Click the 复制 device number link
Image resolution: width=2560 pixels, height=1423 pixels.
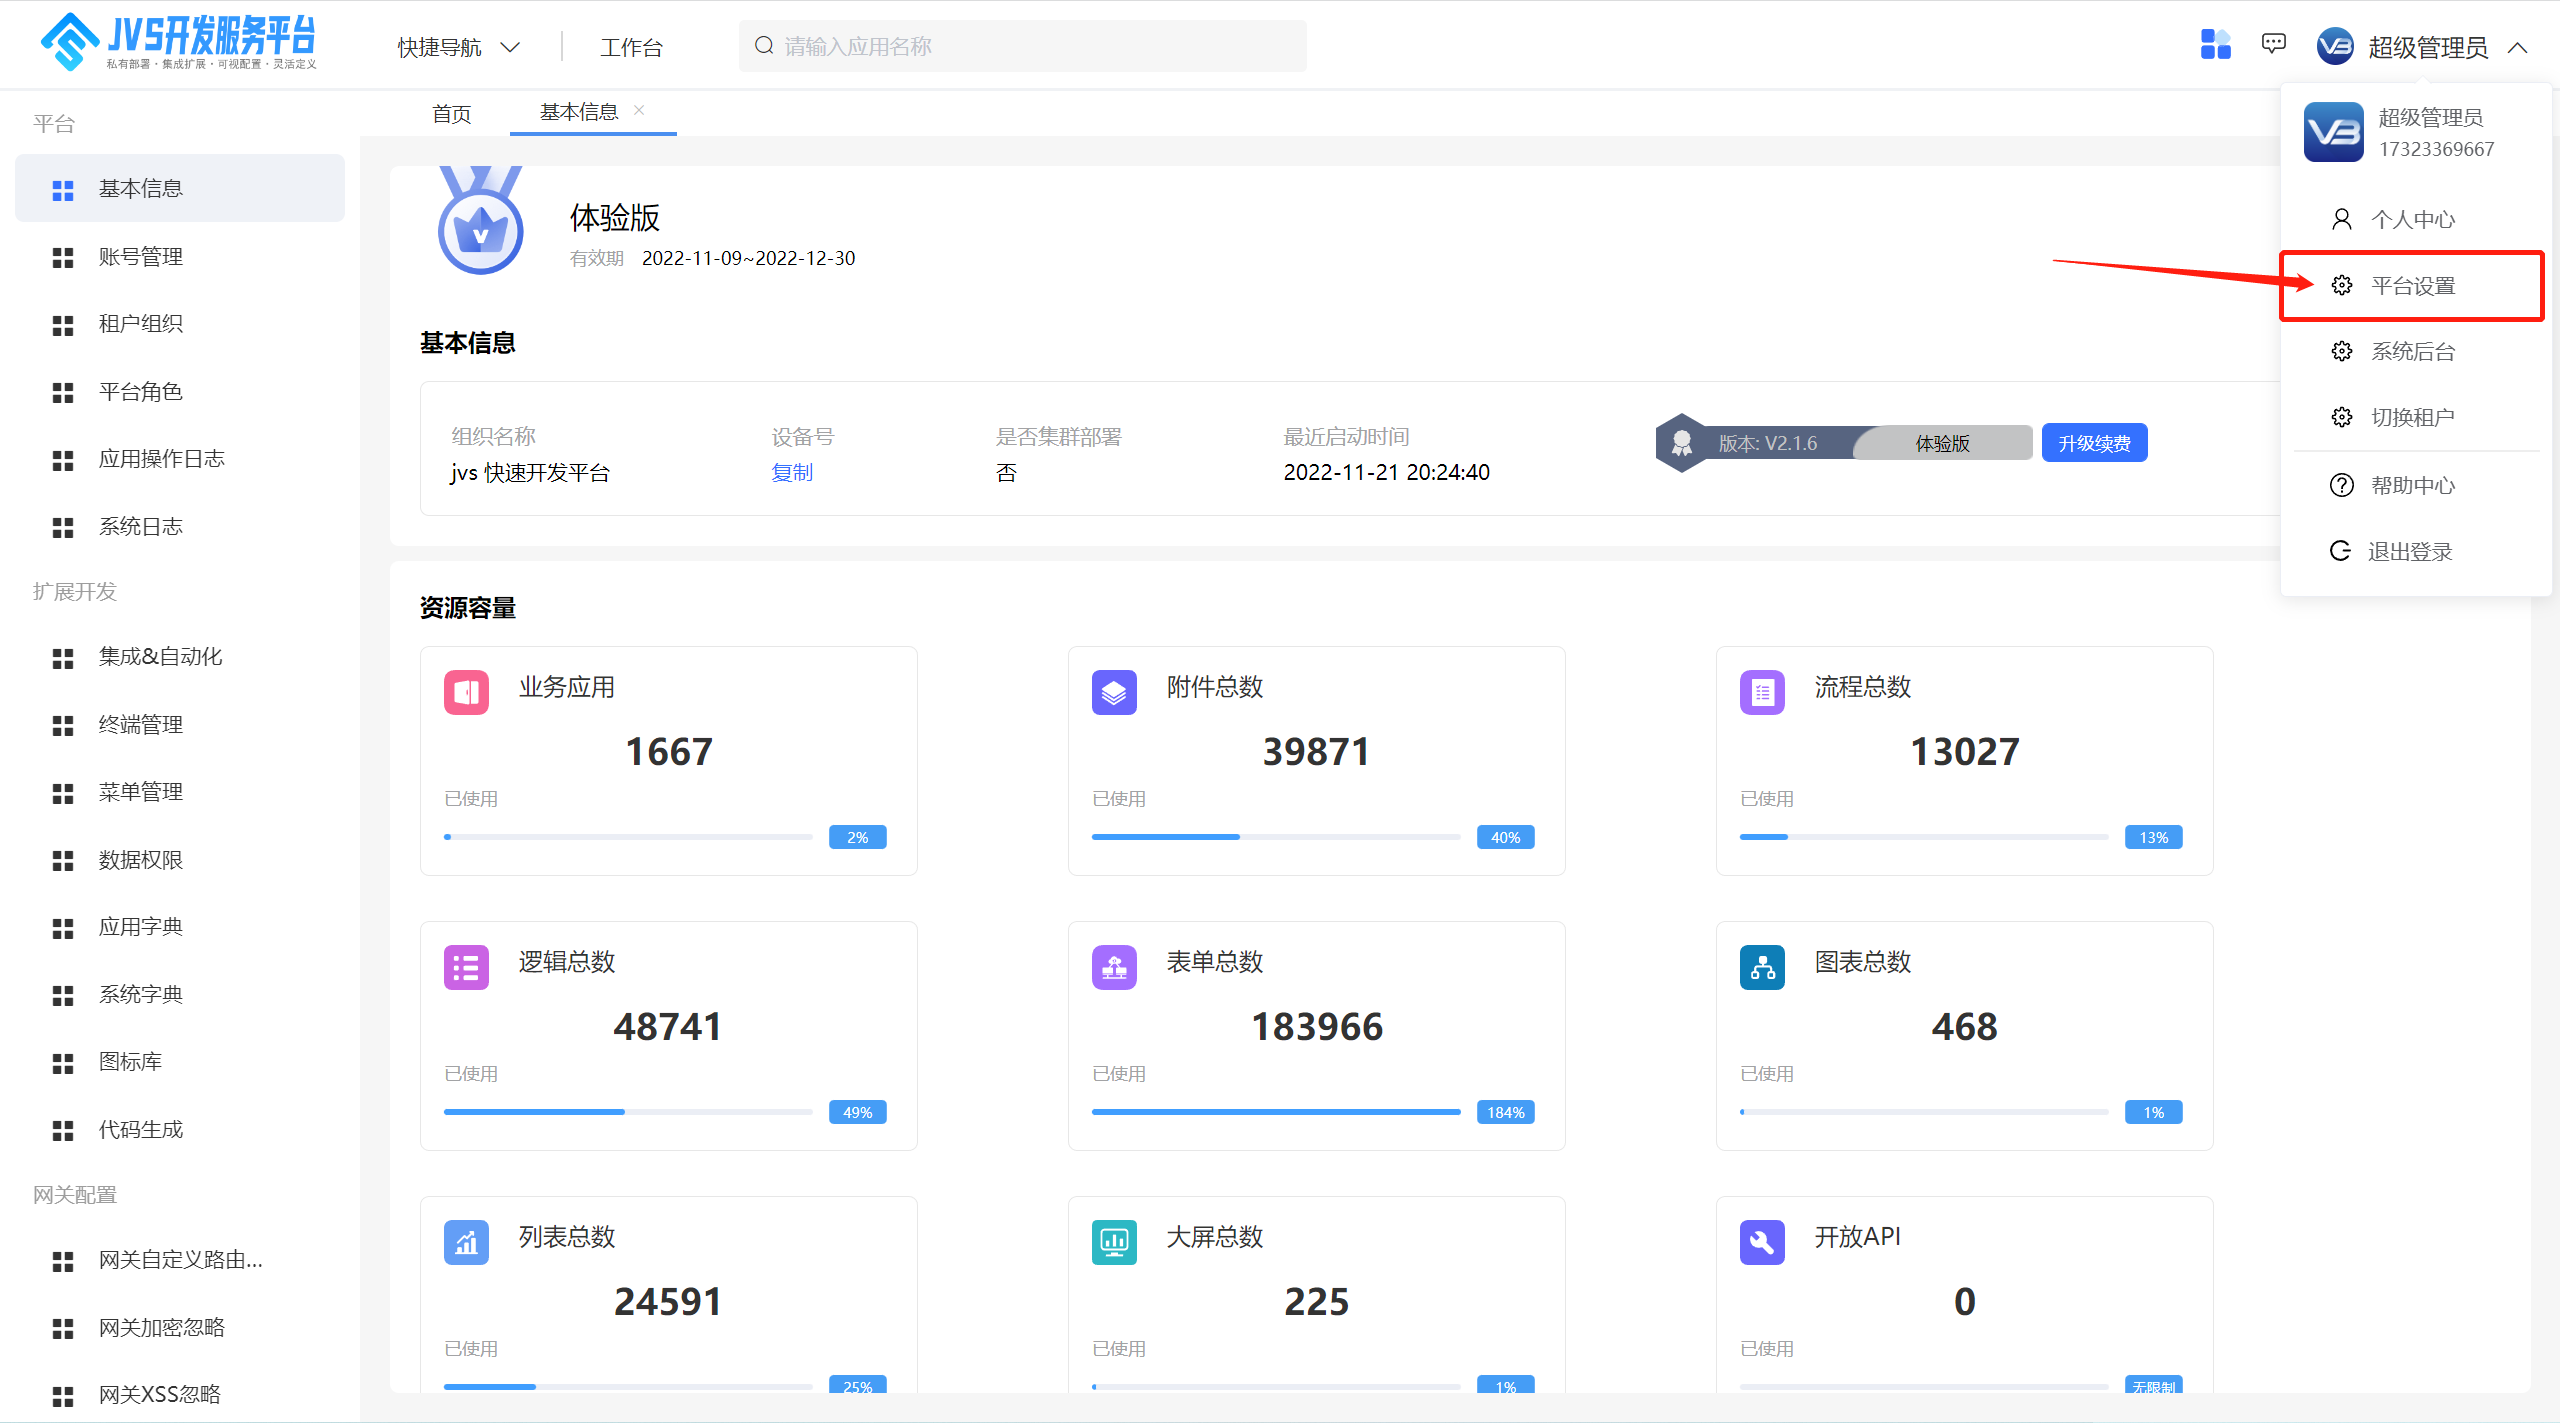point(792,472)
